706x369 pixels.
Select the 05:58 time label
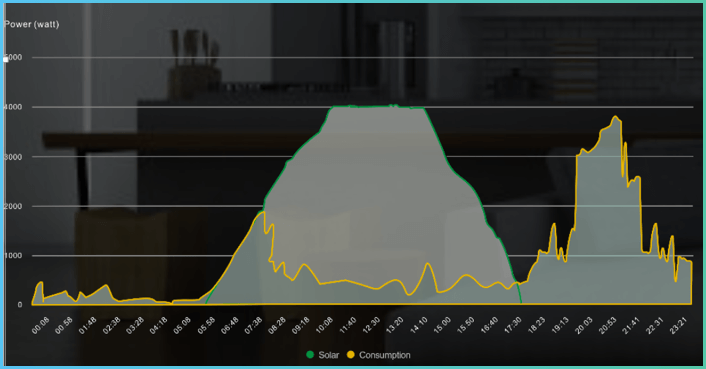206,325
